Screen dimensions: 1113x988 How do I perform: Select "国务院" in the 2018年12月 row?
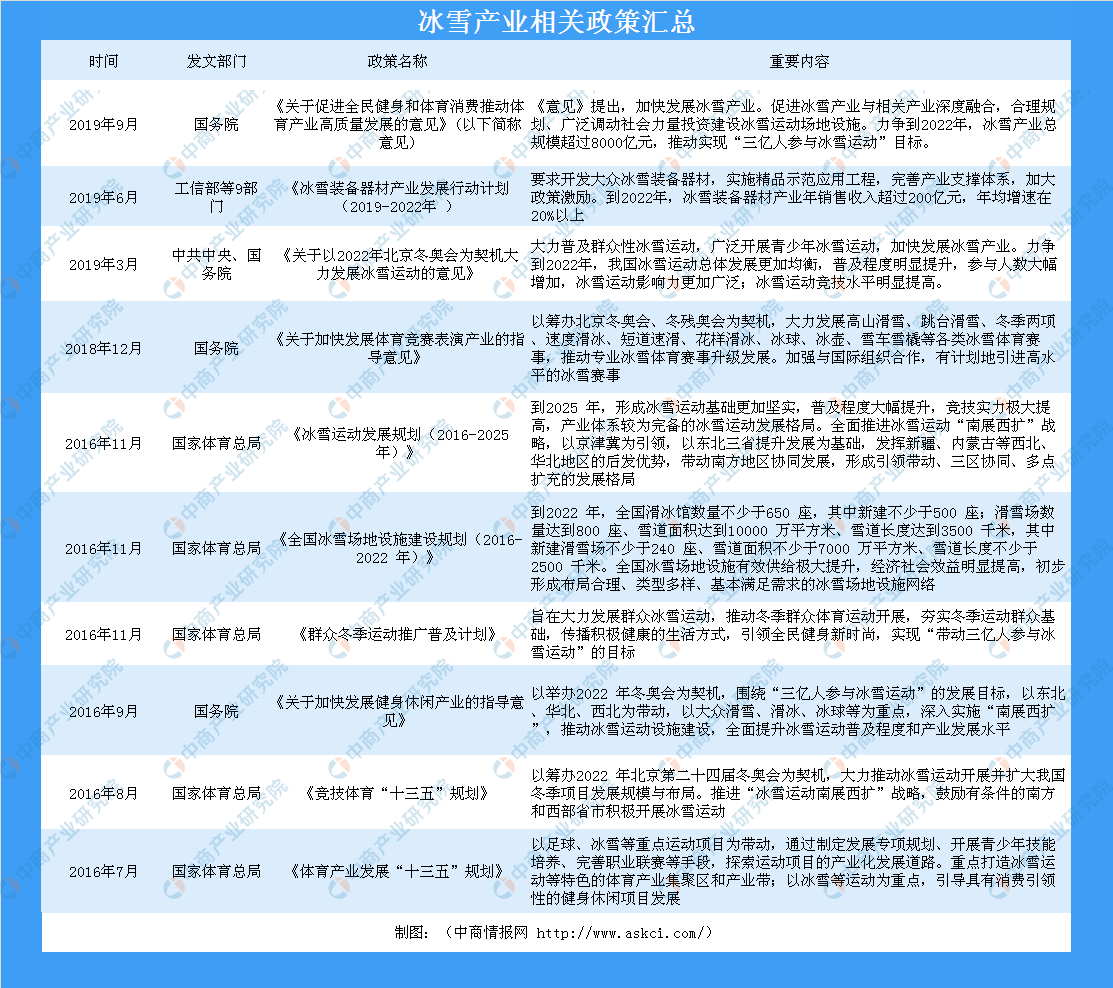click(216, 348)
